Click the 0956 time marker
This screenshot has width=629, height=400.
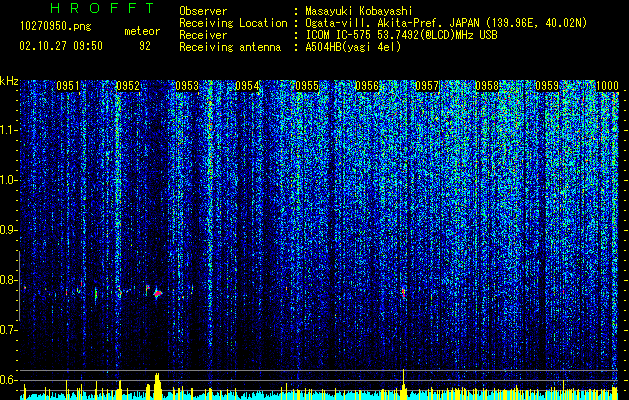(367, 86)
